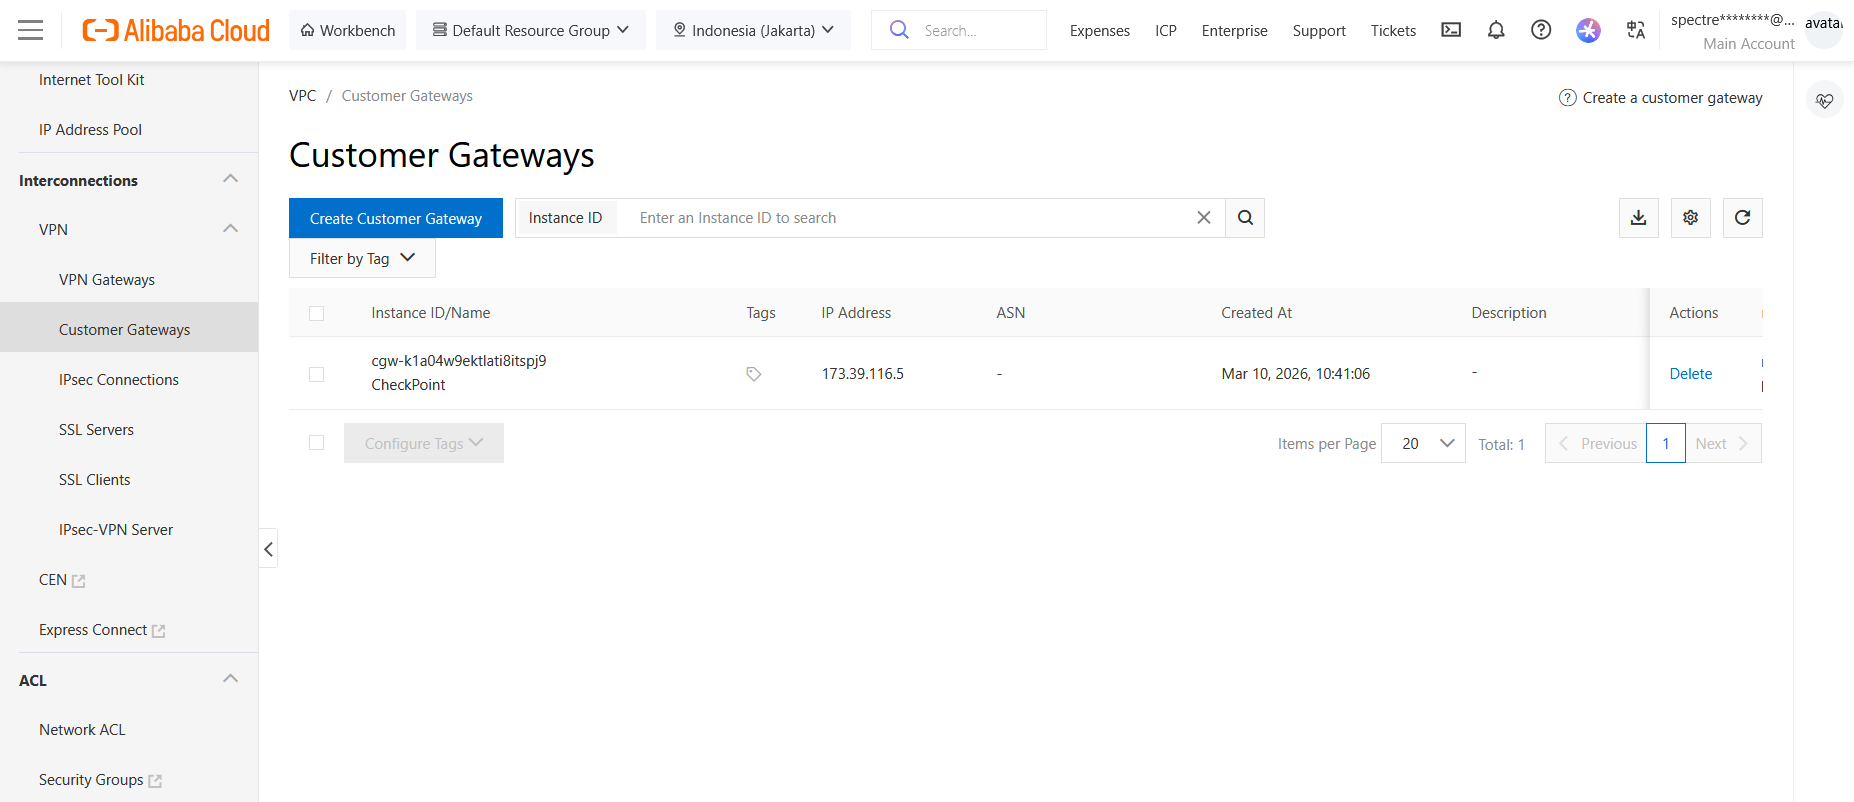The width and height of the screenshot is (1854, 802).
Task: Open the Indonesia (Jakarta) region dropdown
Action: point(753,30)
